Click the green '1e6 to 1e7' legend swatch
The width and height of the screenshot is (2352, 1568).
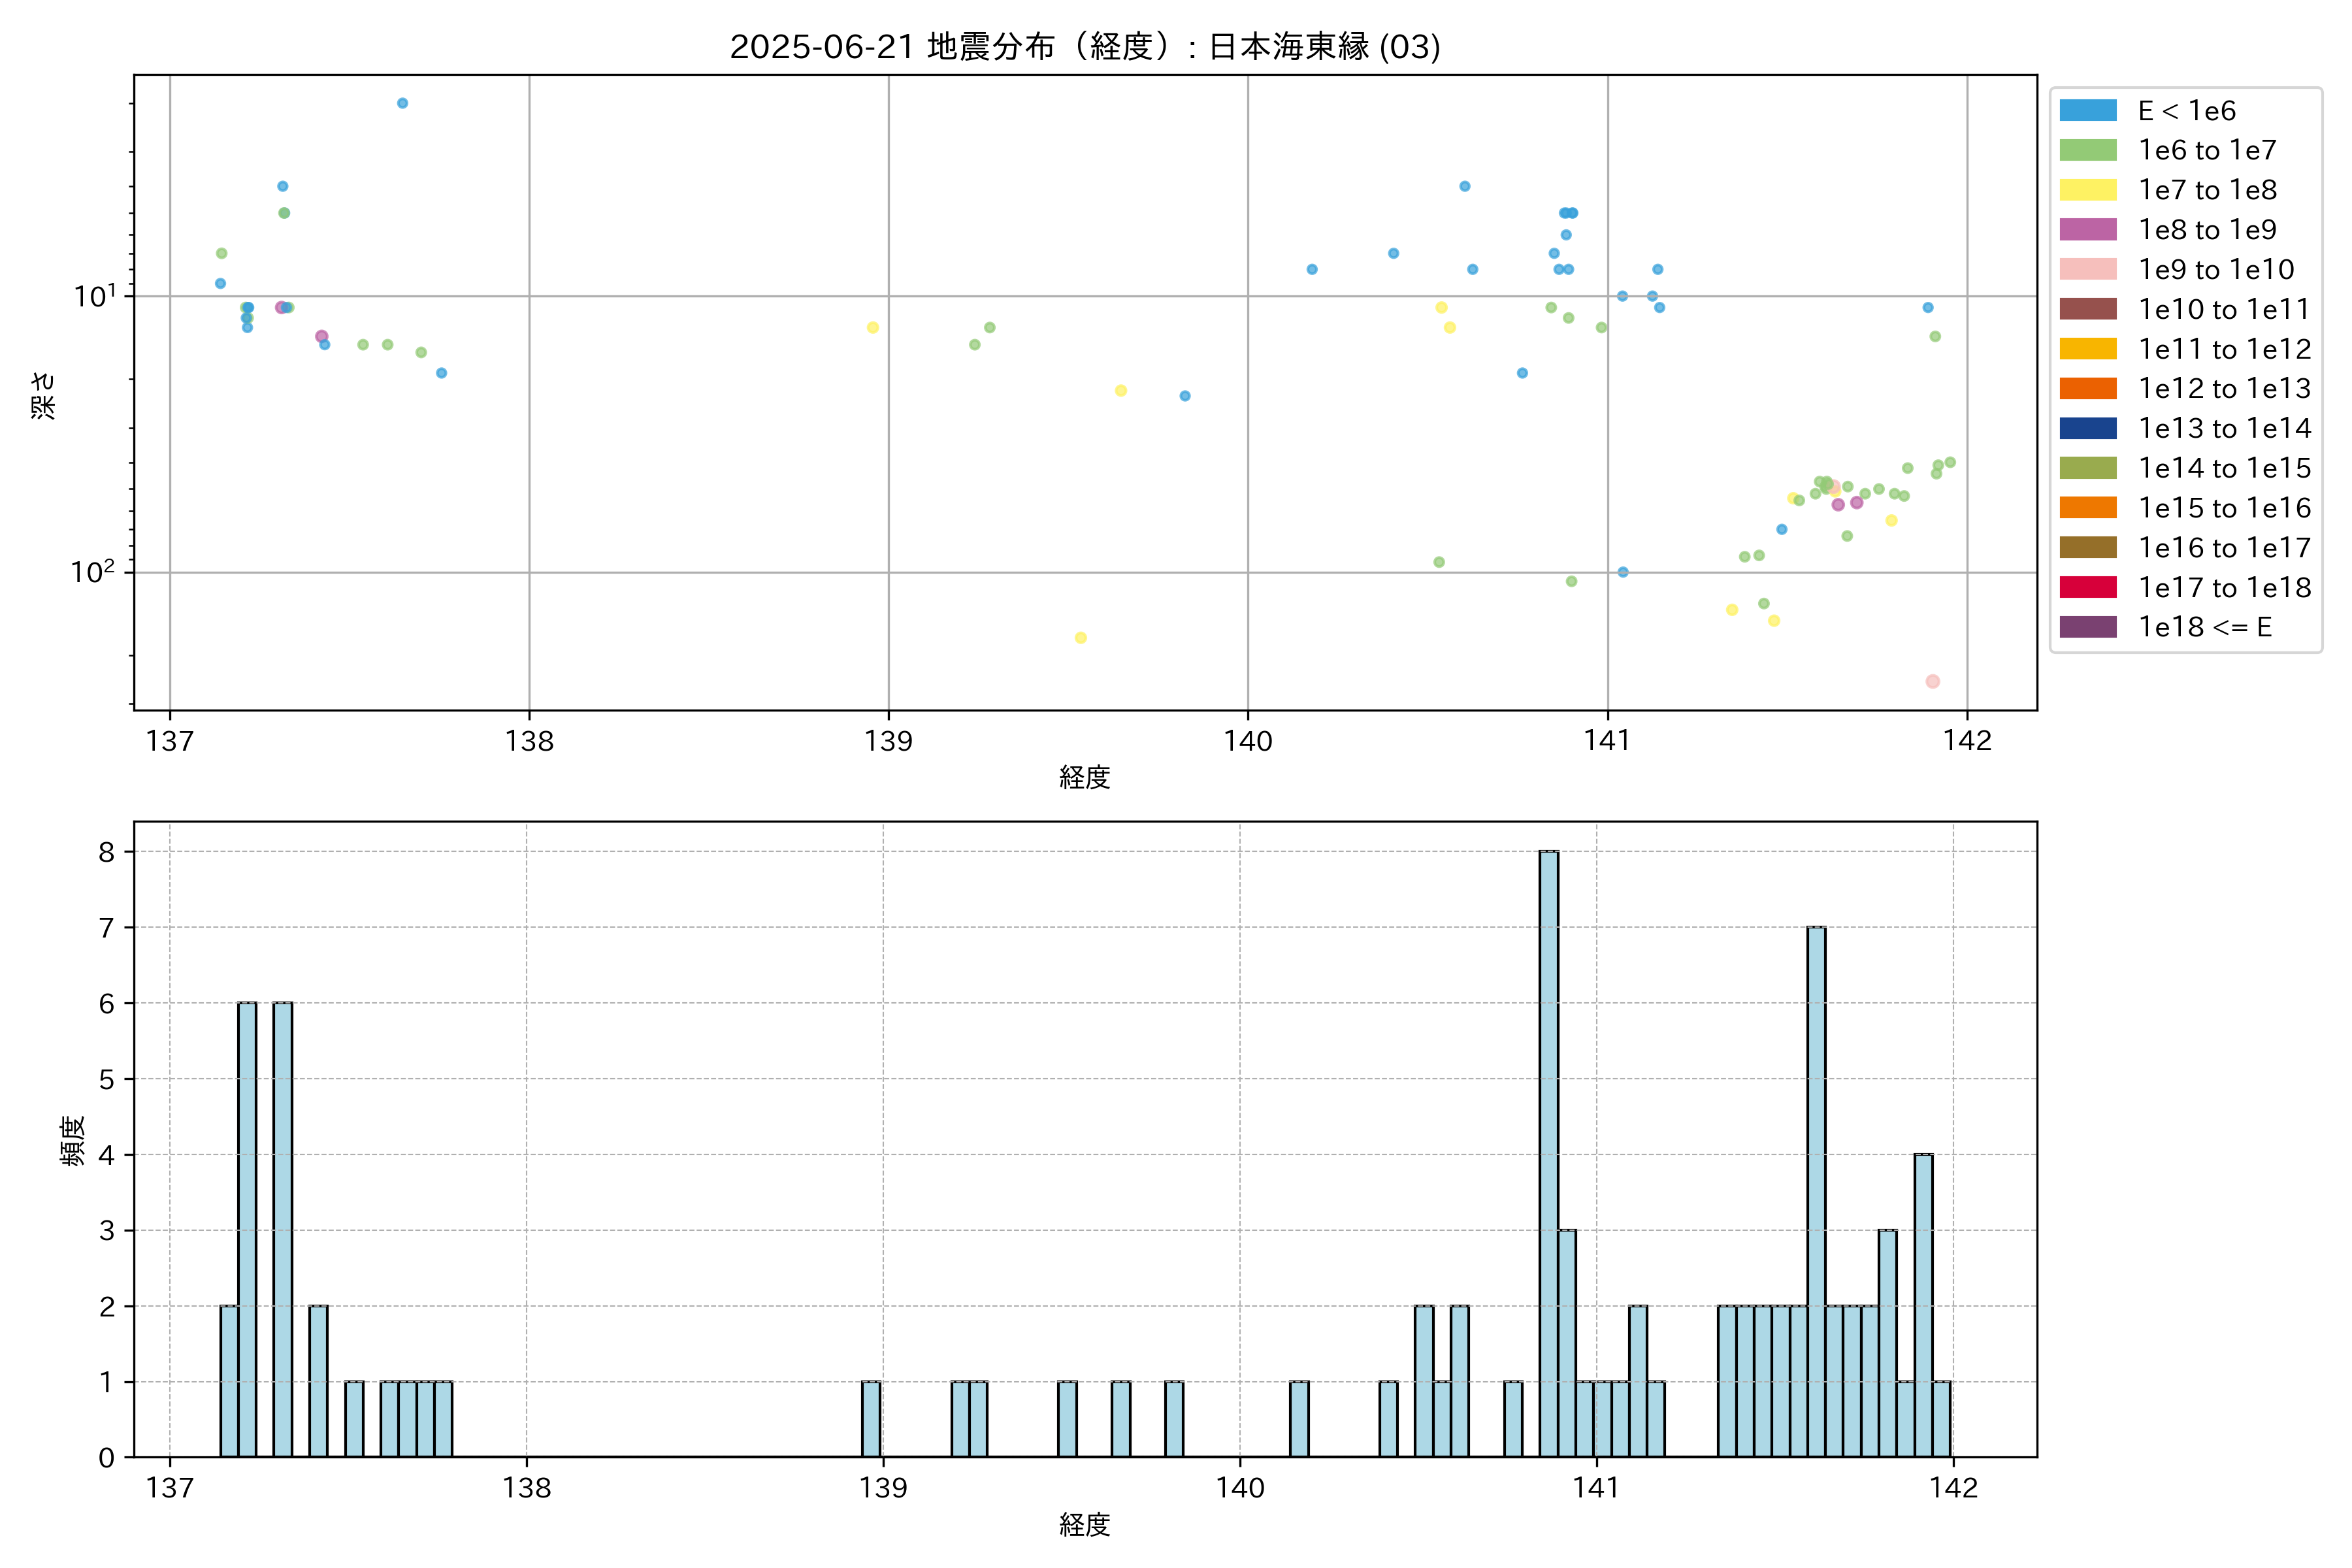tap(2088, 150)
